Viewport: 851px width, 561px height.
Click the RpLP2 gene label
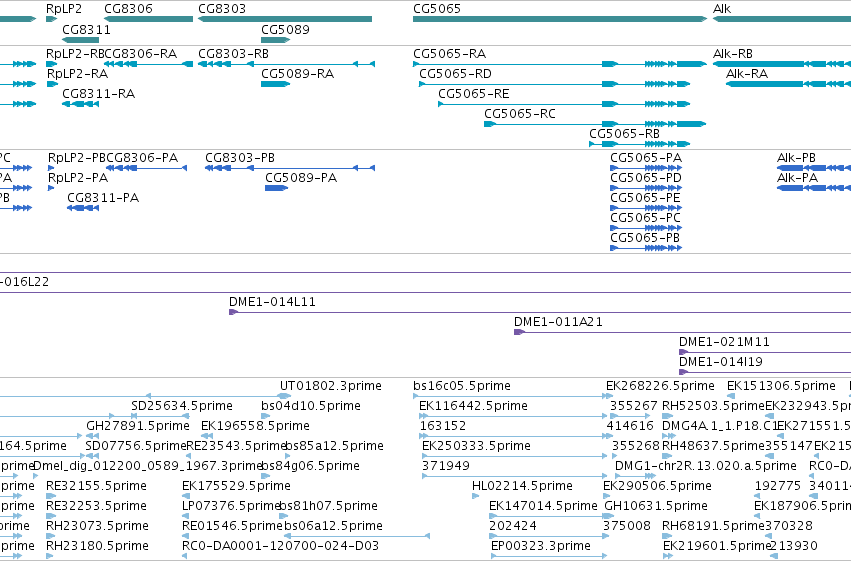(x=64, y=9)
